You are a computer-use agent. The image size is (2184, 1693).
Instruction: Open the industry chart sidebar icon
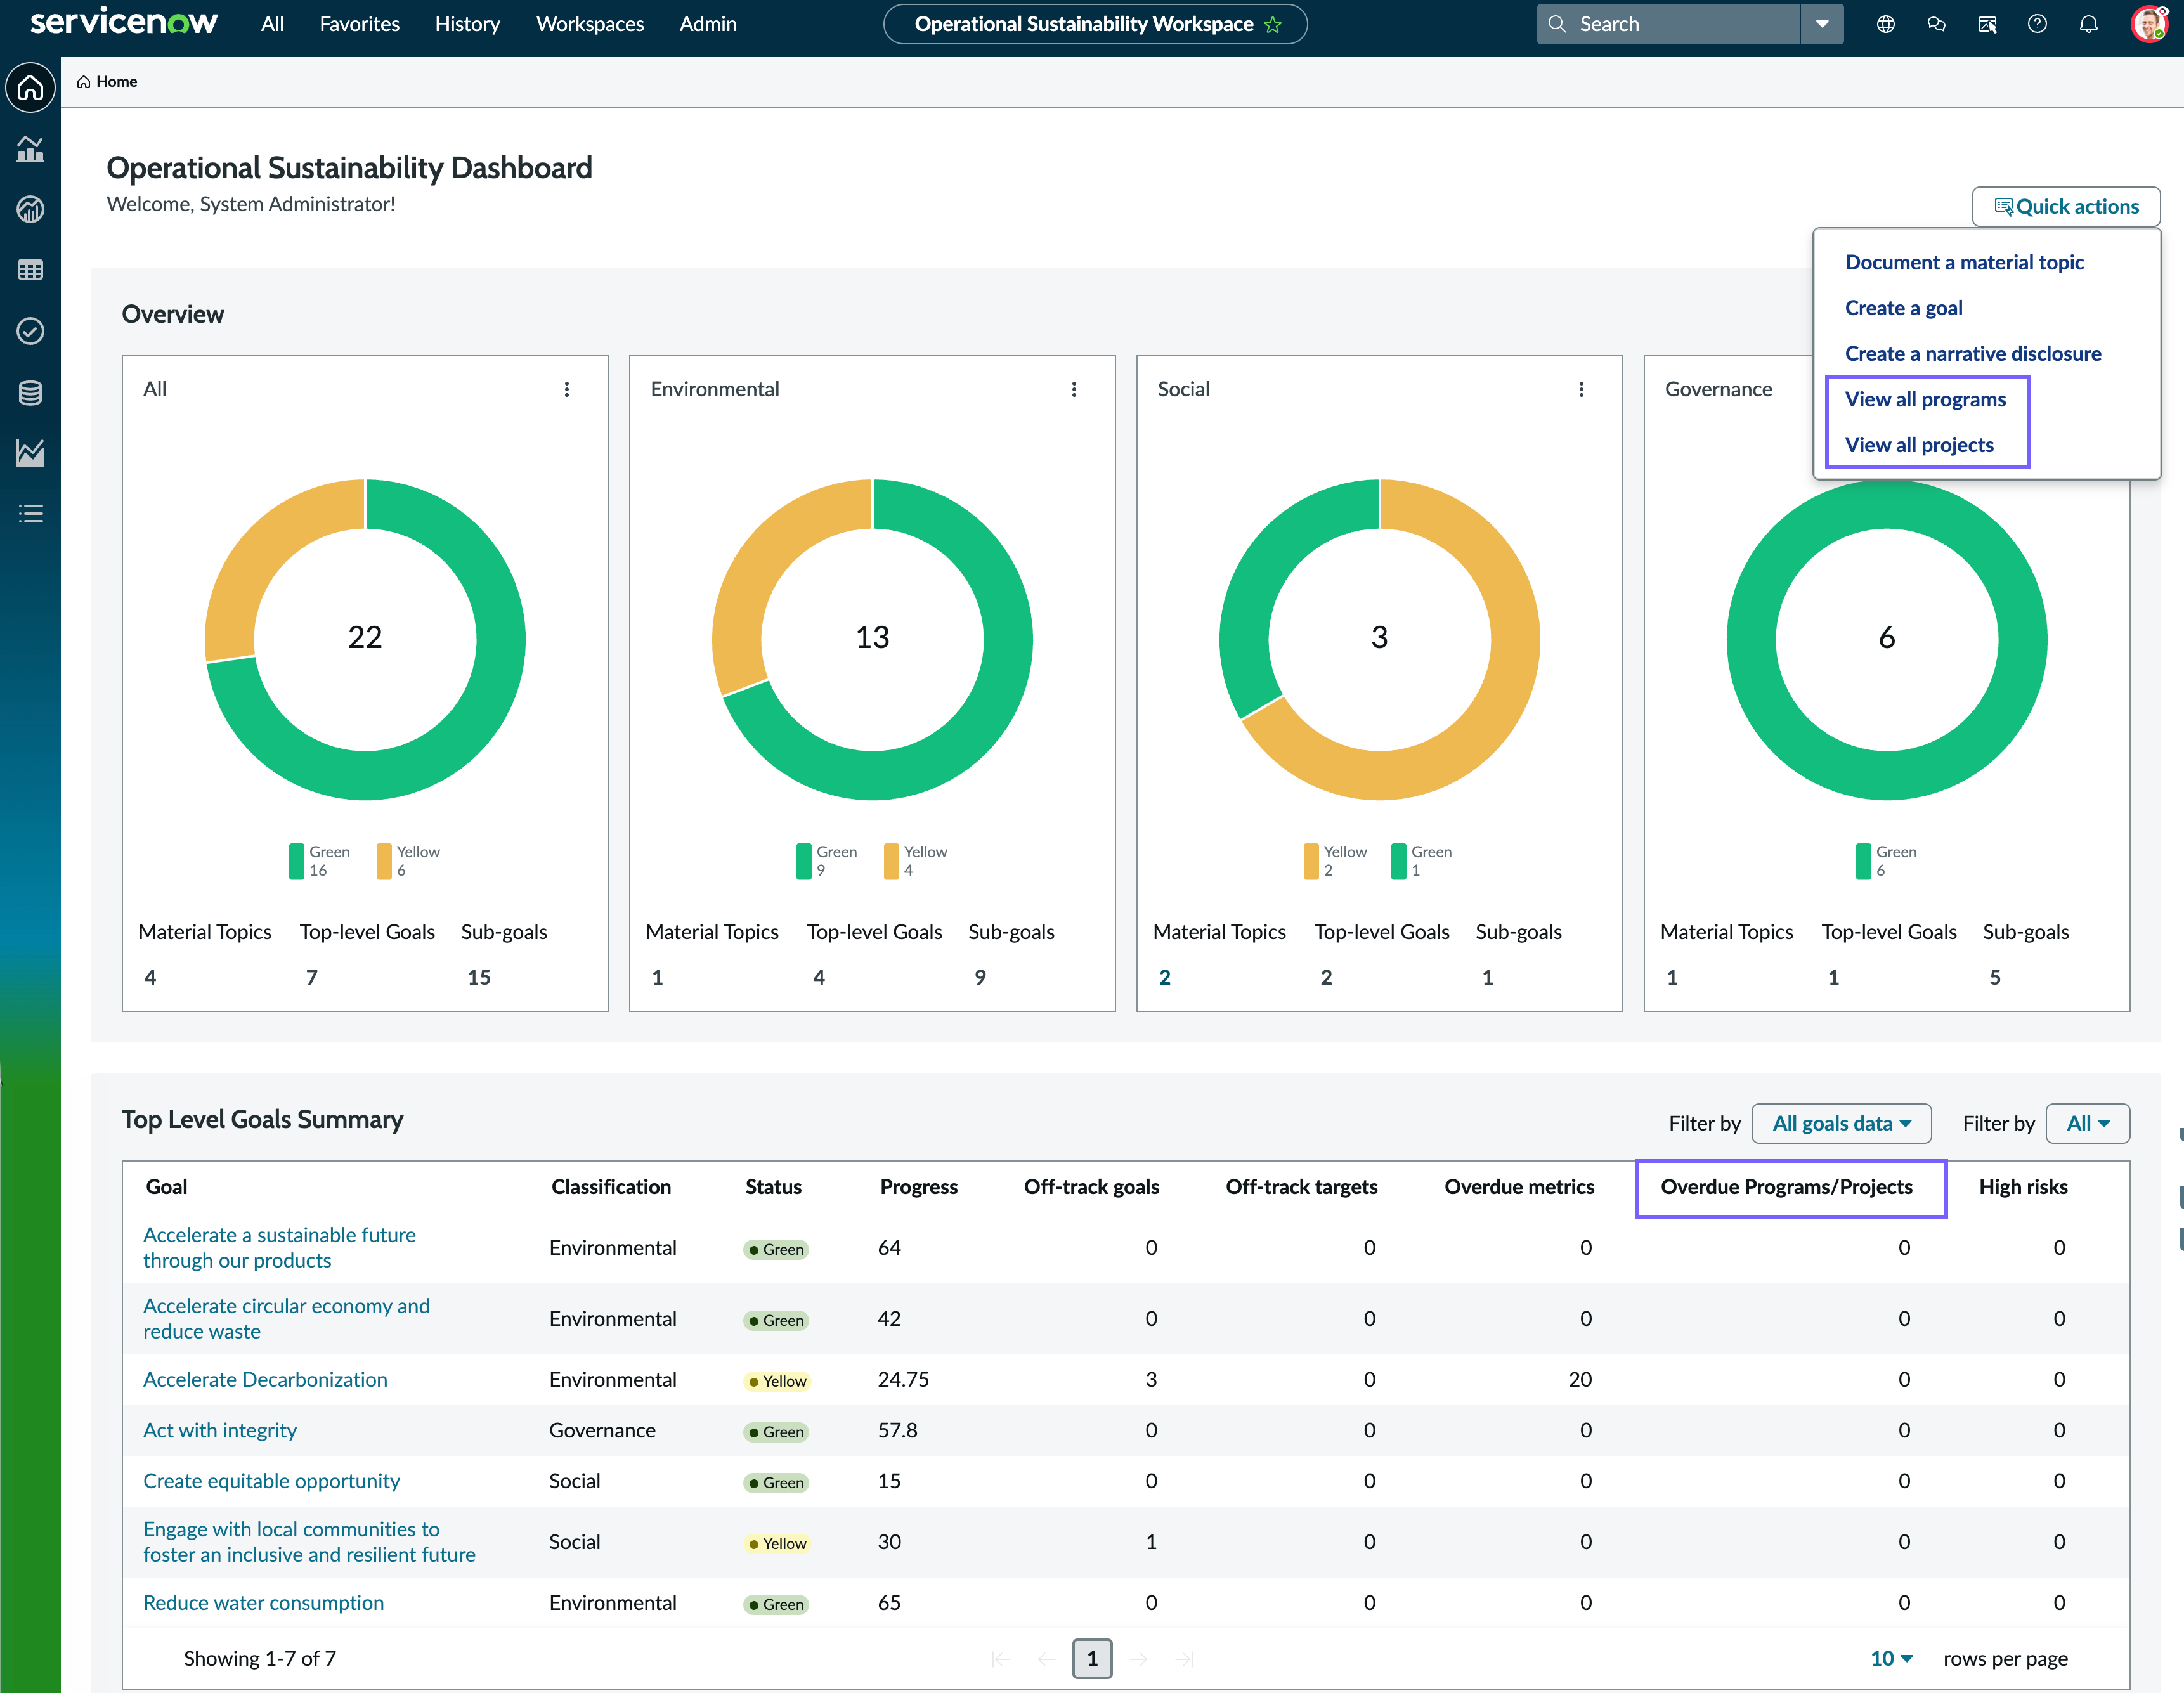[30, 149]
